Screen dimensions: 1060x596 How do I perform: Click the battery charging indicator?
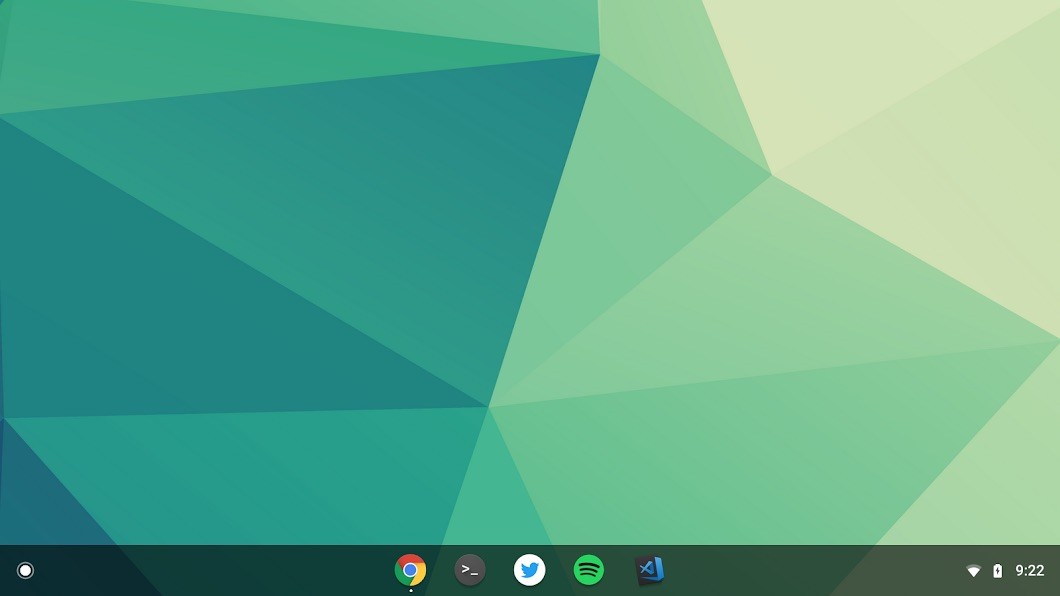997,570
